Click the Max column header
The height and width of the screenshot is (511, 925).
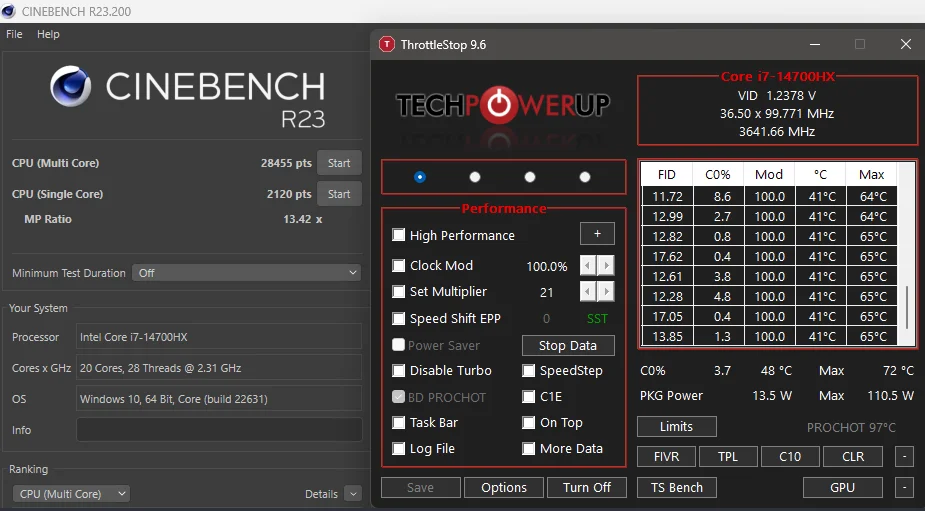click(x=871, y=175)
